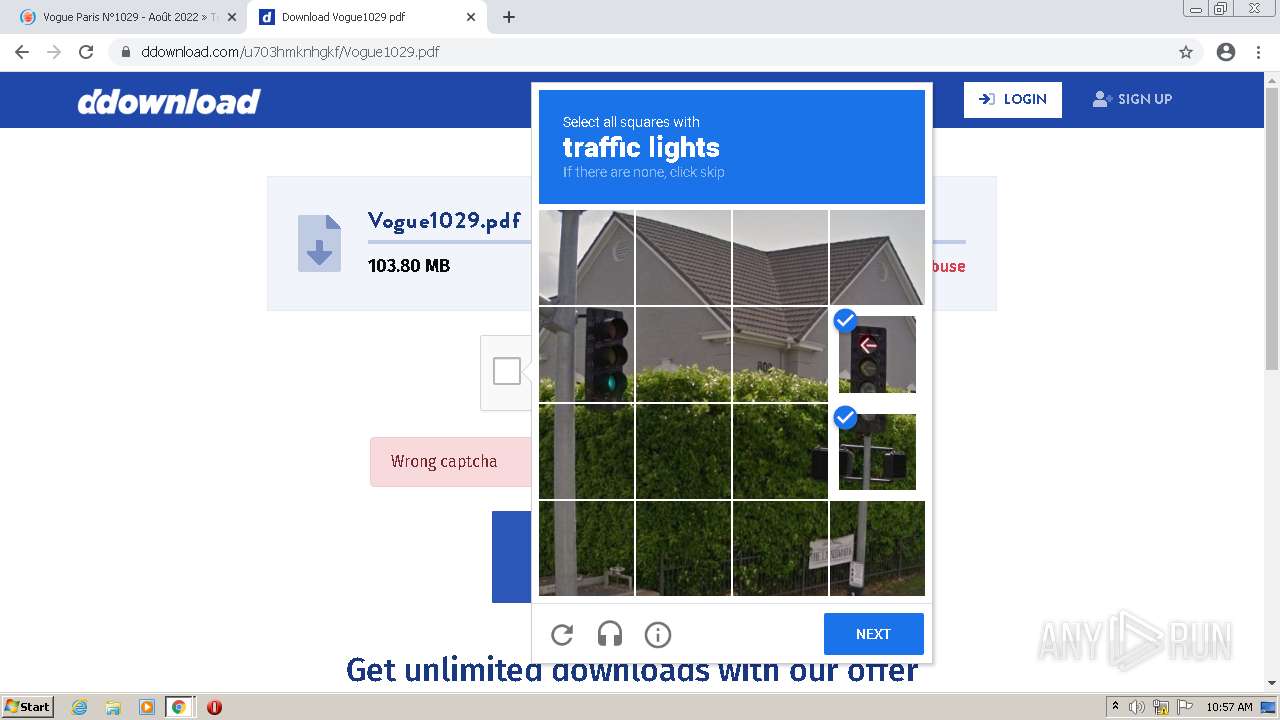Go back to previous page
The height and width of the screenshot is (720, 1280).
(22, 52)
